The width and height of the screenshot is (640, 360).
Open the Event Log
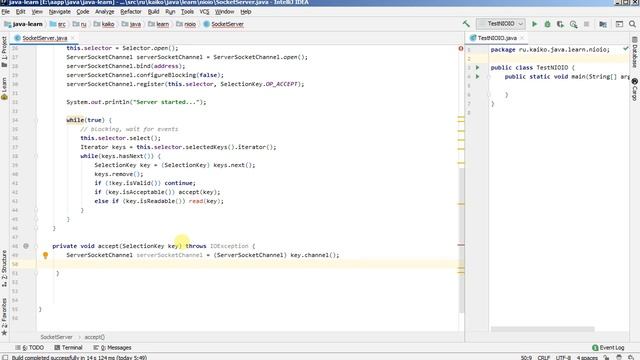click(x=608, y=347)
